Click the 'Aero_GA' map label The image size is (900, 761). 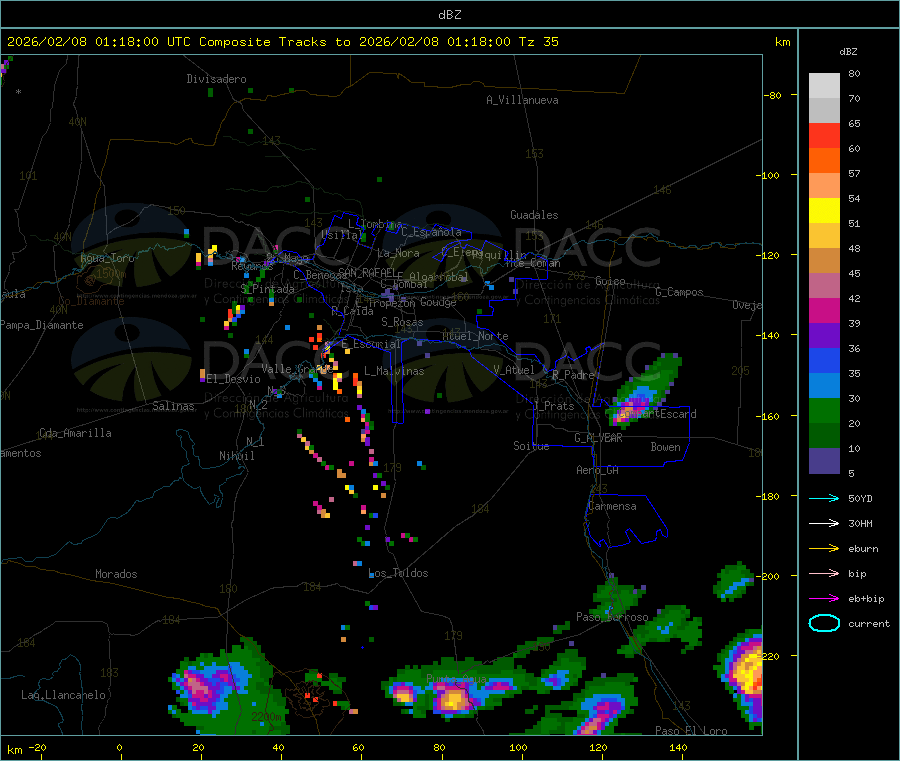pos(597,470)
